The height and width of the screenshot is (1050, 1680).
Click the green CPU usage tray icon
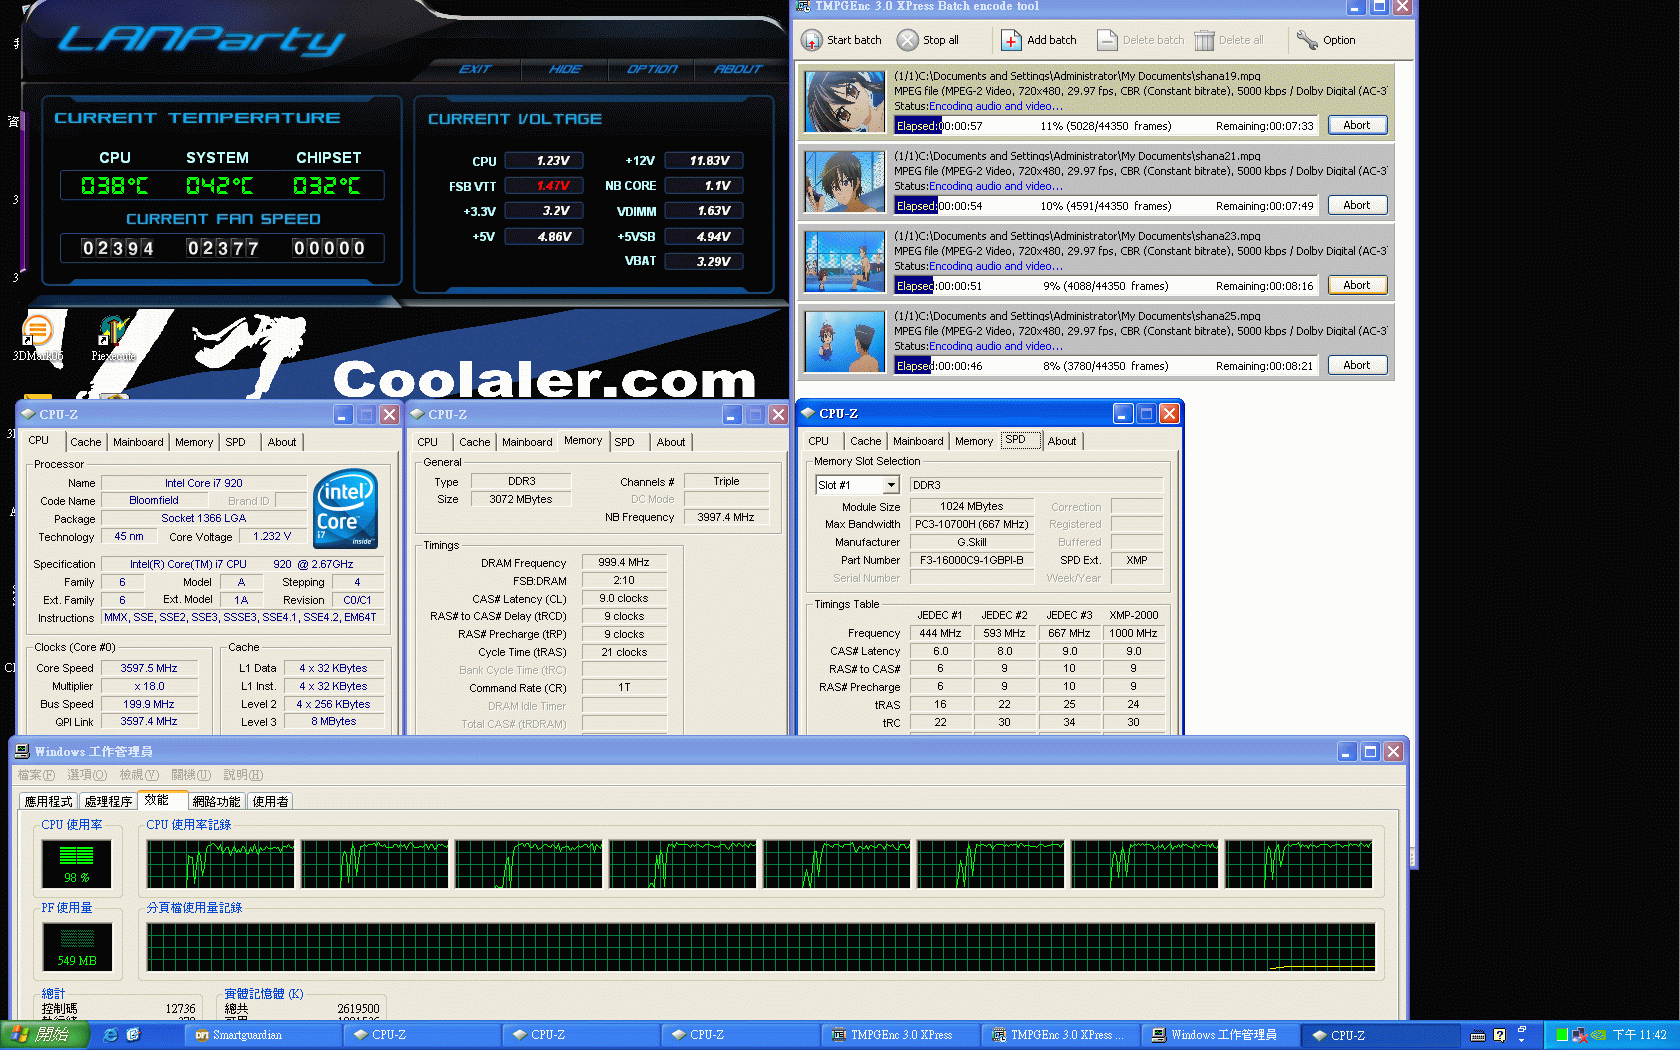pos(1562,1035)
